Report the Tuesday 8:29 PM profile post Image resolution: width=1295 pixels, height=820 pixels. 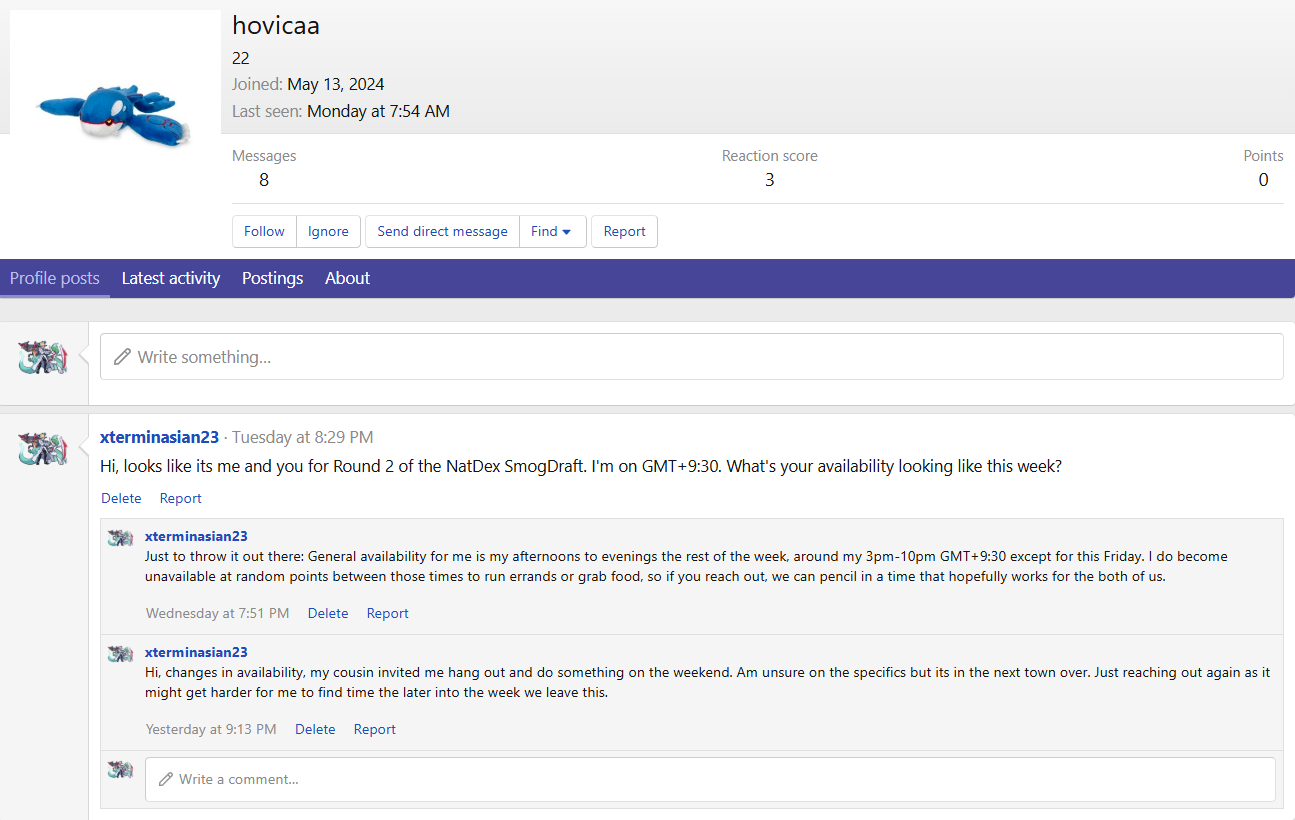(x=181, y=498)
